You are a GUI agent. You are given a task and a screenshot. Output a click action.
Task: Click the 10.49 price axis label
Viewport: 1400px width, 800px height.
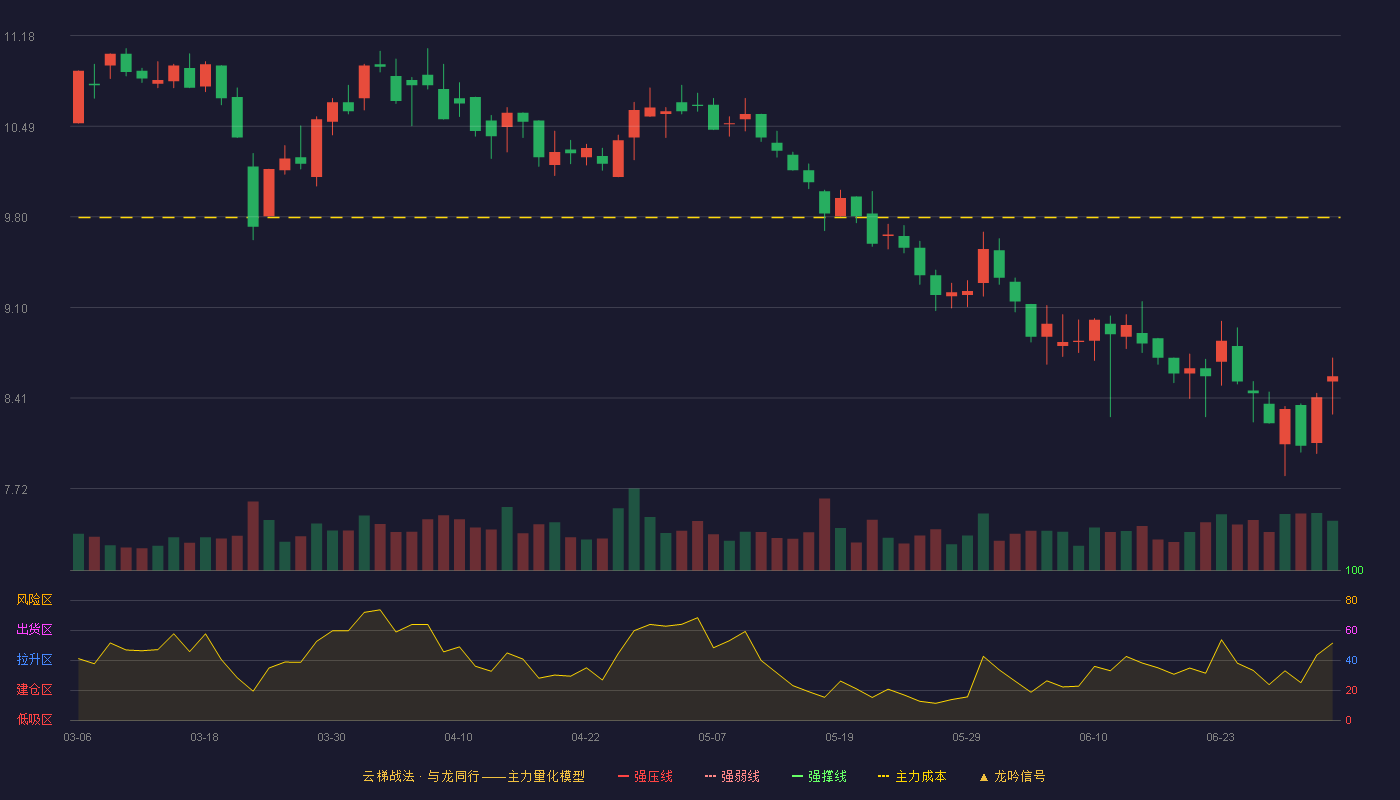pos(19,128)
